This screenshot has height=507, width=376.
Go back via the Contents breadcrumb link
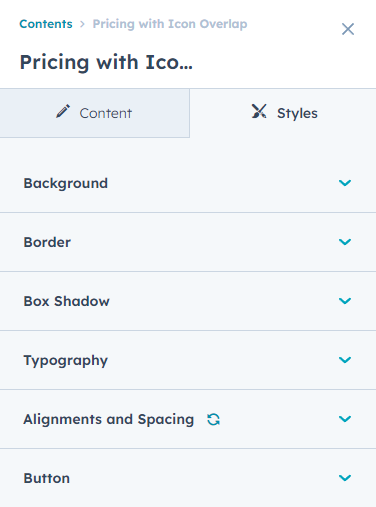(x=46, y=24)
